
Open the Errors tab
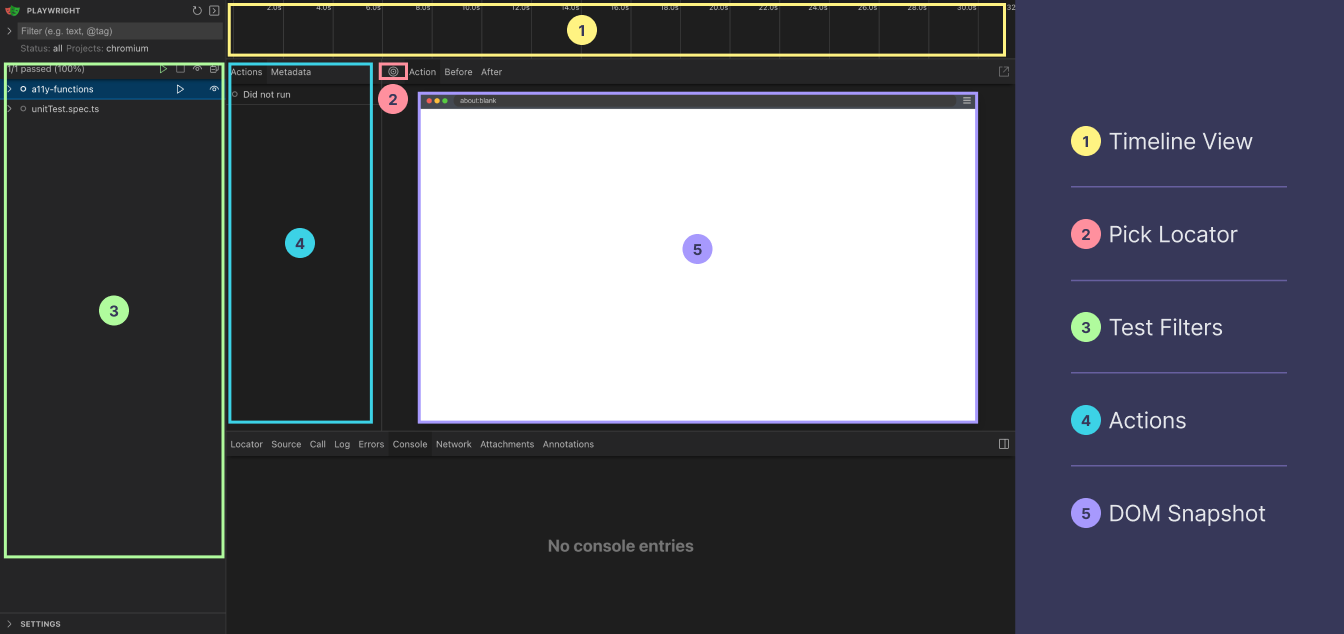(371, 444)
